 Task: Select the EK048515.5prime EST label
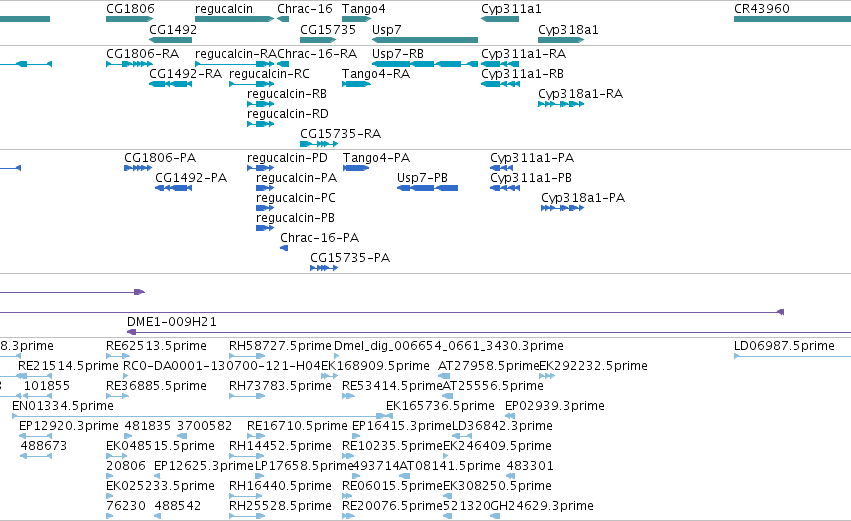161,447
